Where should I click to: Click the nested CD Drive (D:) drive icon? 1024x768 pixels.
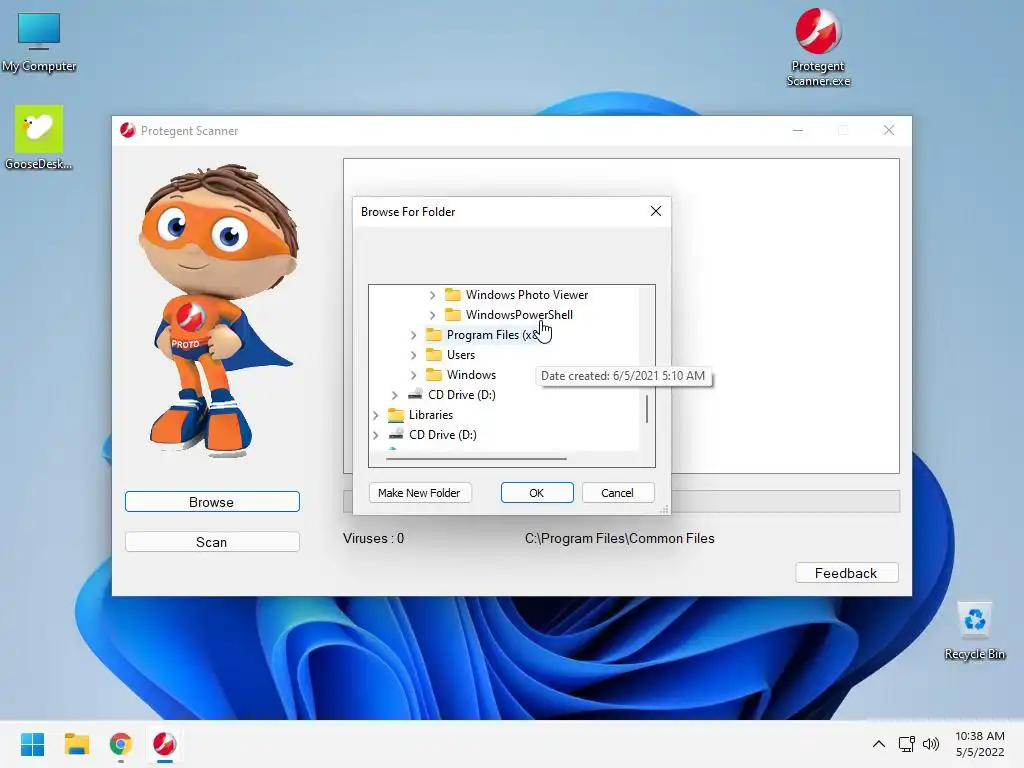pyautogui.click(x=415, y=394)
